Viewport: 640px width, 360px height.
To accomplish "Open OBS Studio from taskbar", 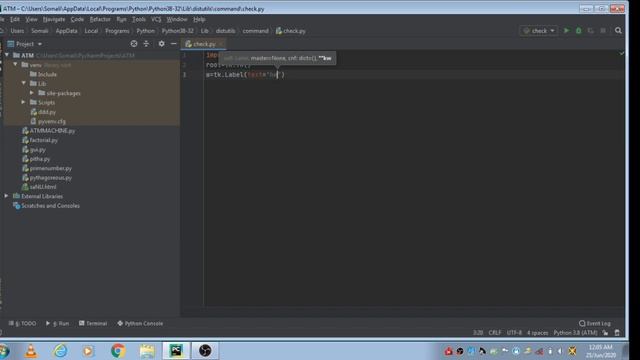I will point(205,351).
